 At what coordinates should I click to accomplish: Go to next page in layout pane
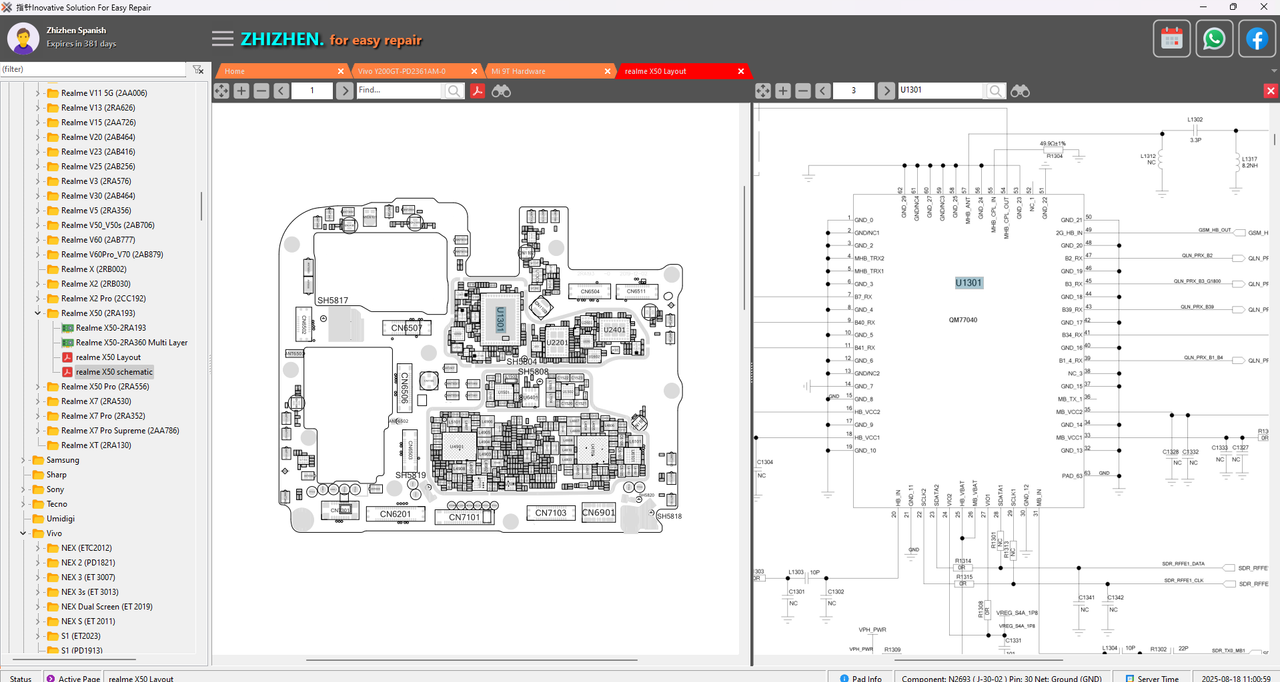(344, 91)
